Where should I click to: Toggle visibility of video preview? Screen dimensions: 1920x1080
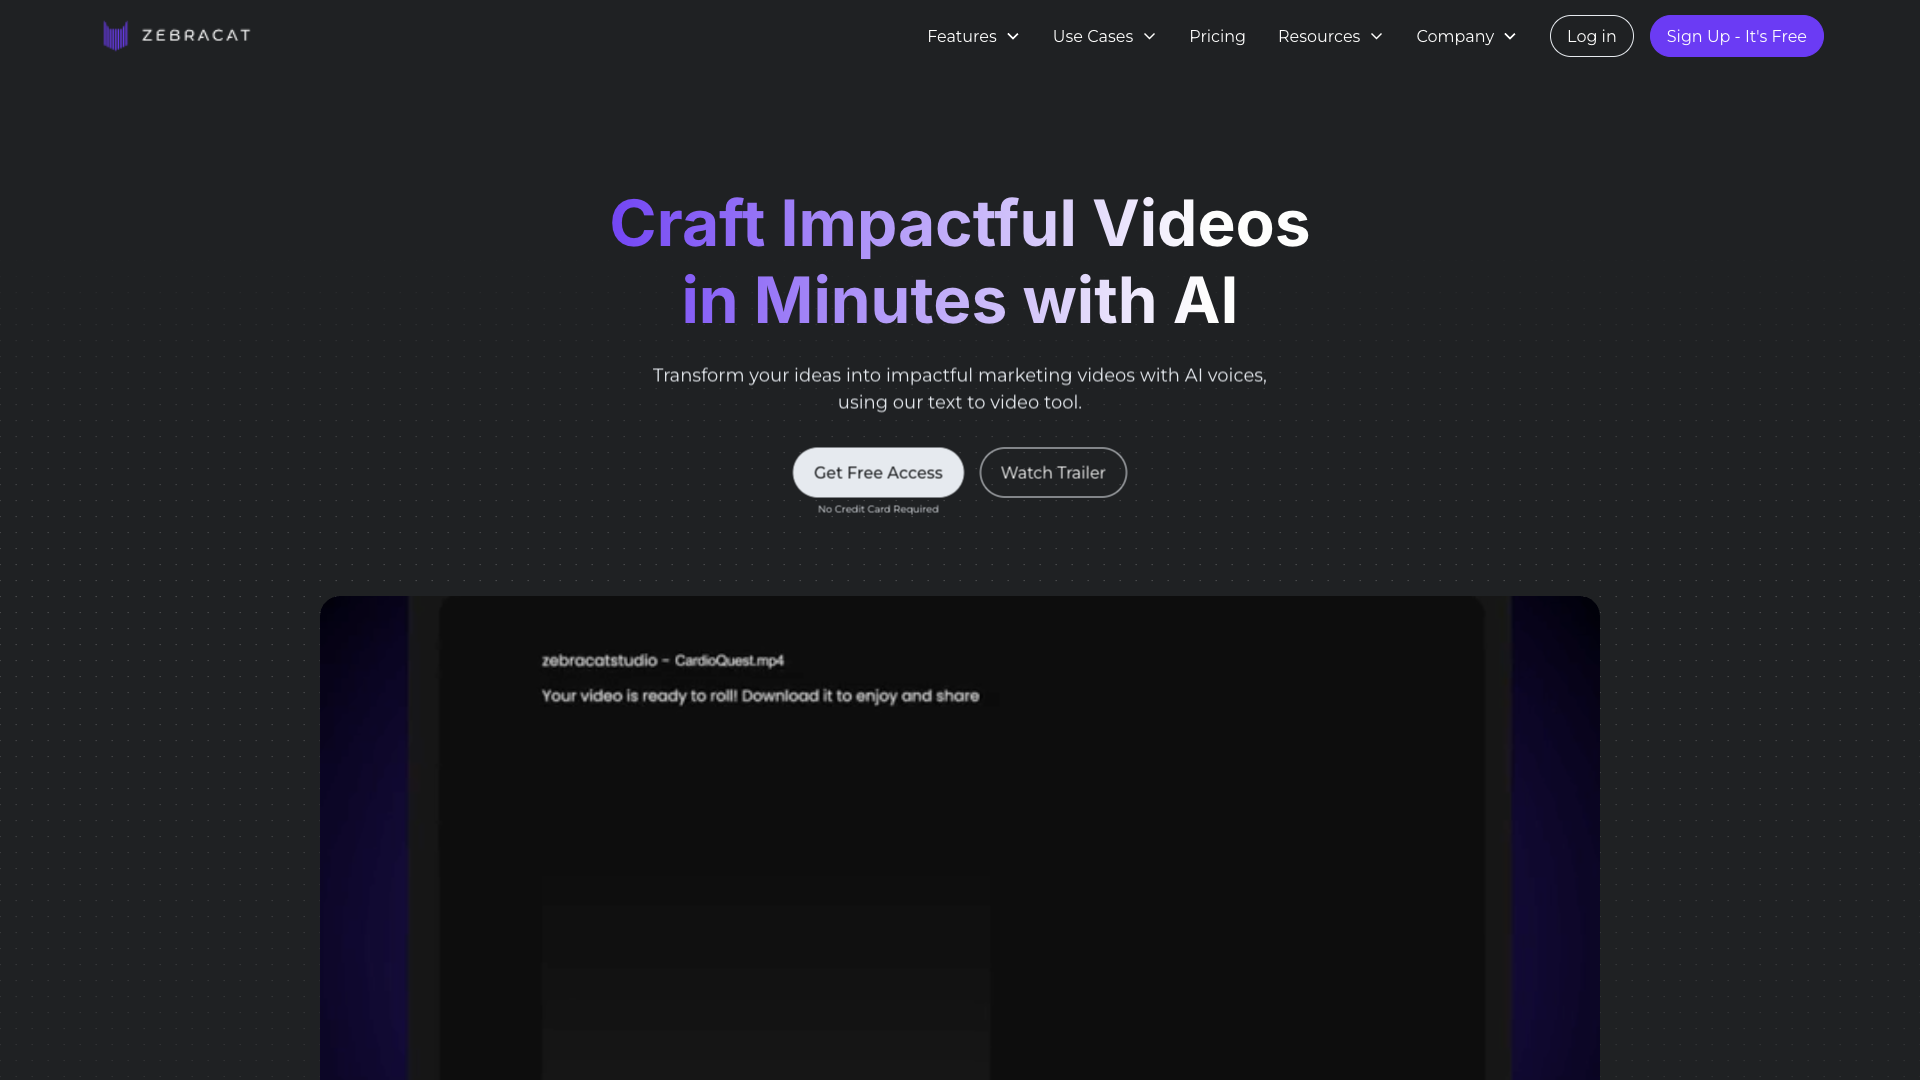1052,472
